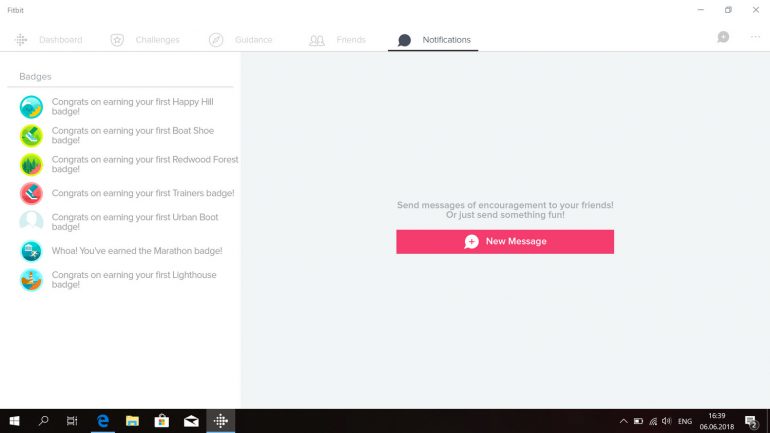Expand the system tray hidden icons chevron
Screen dimensions: 770x433
(624, 422)
